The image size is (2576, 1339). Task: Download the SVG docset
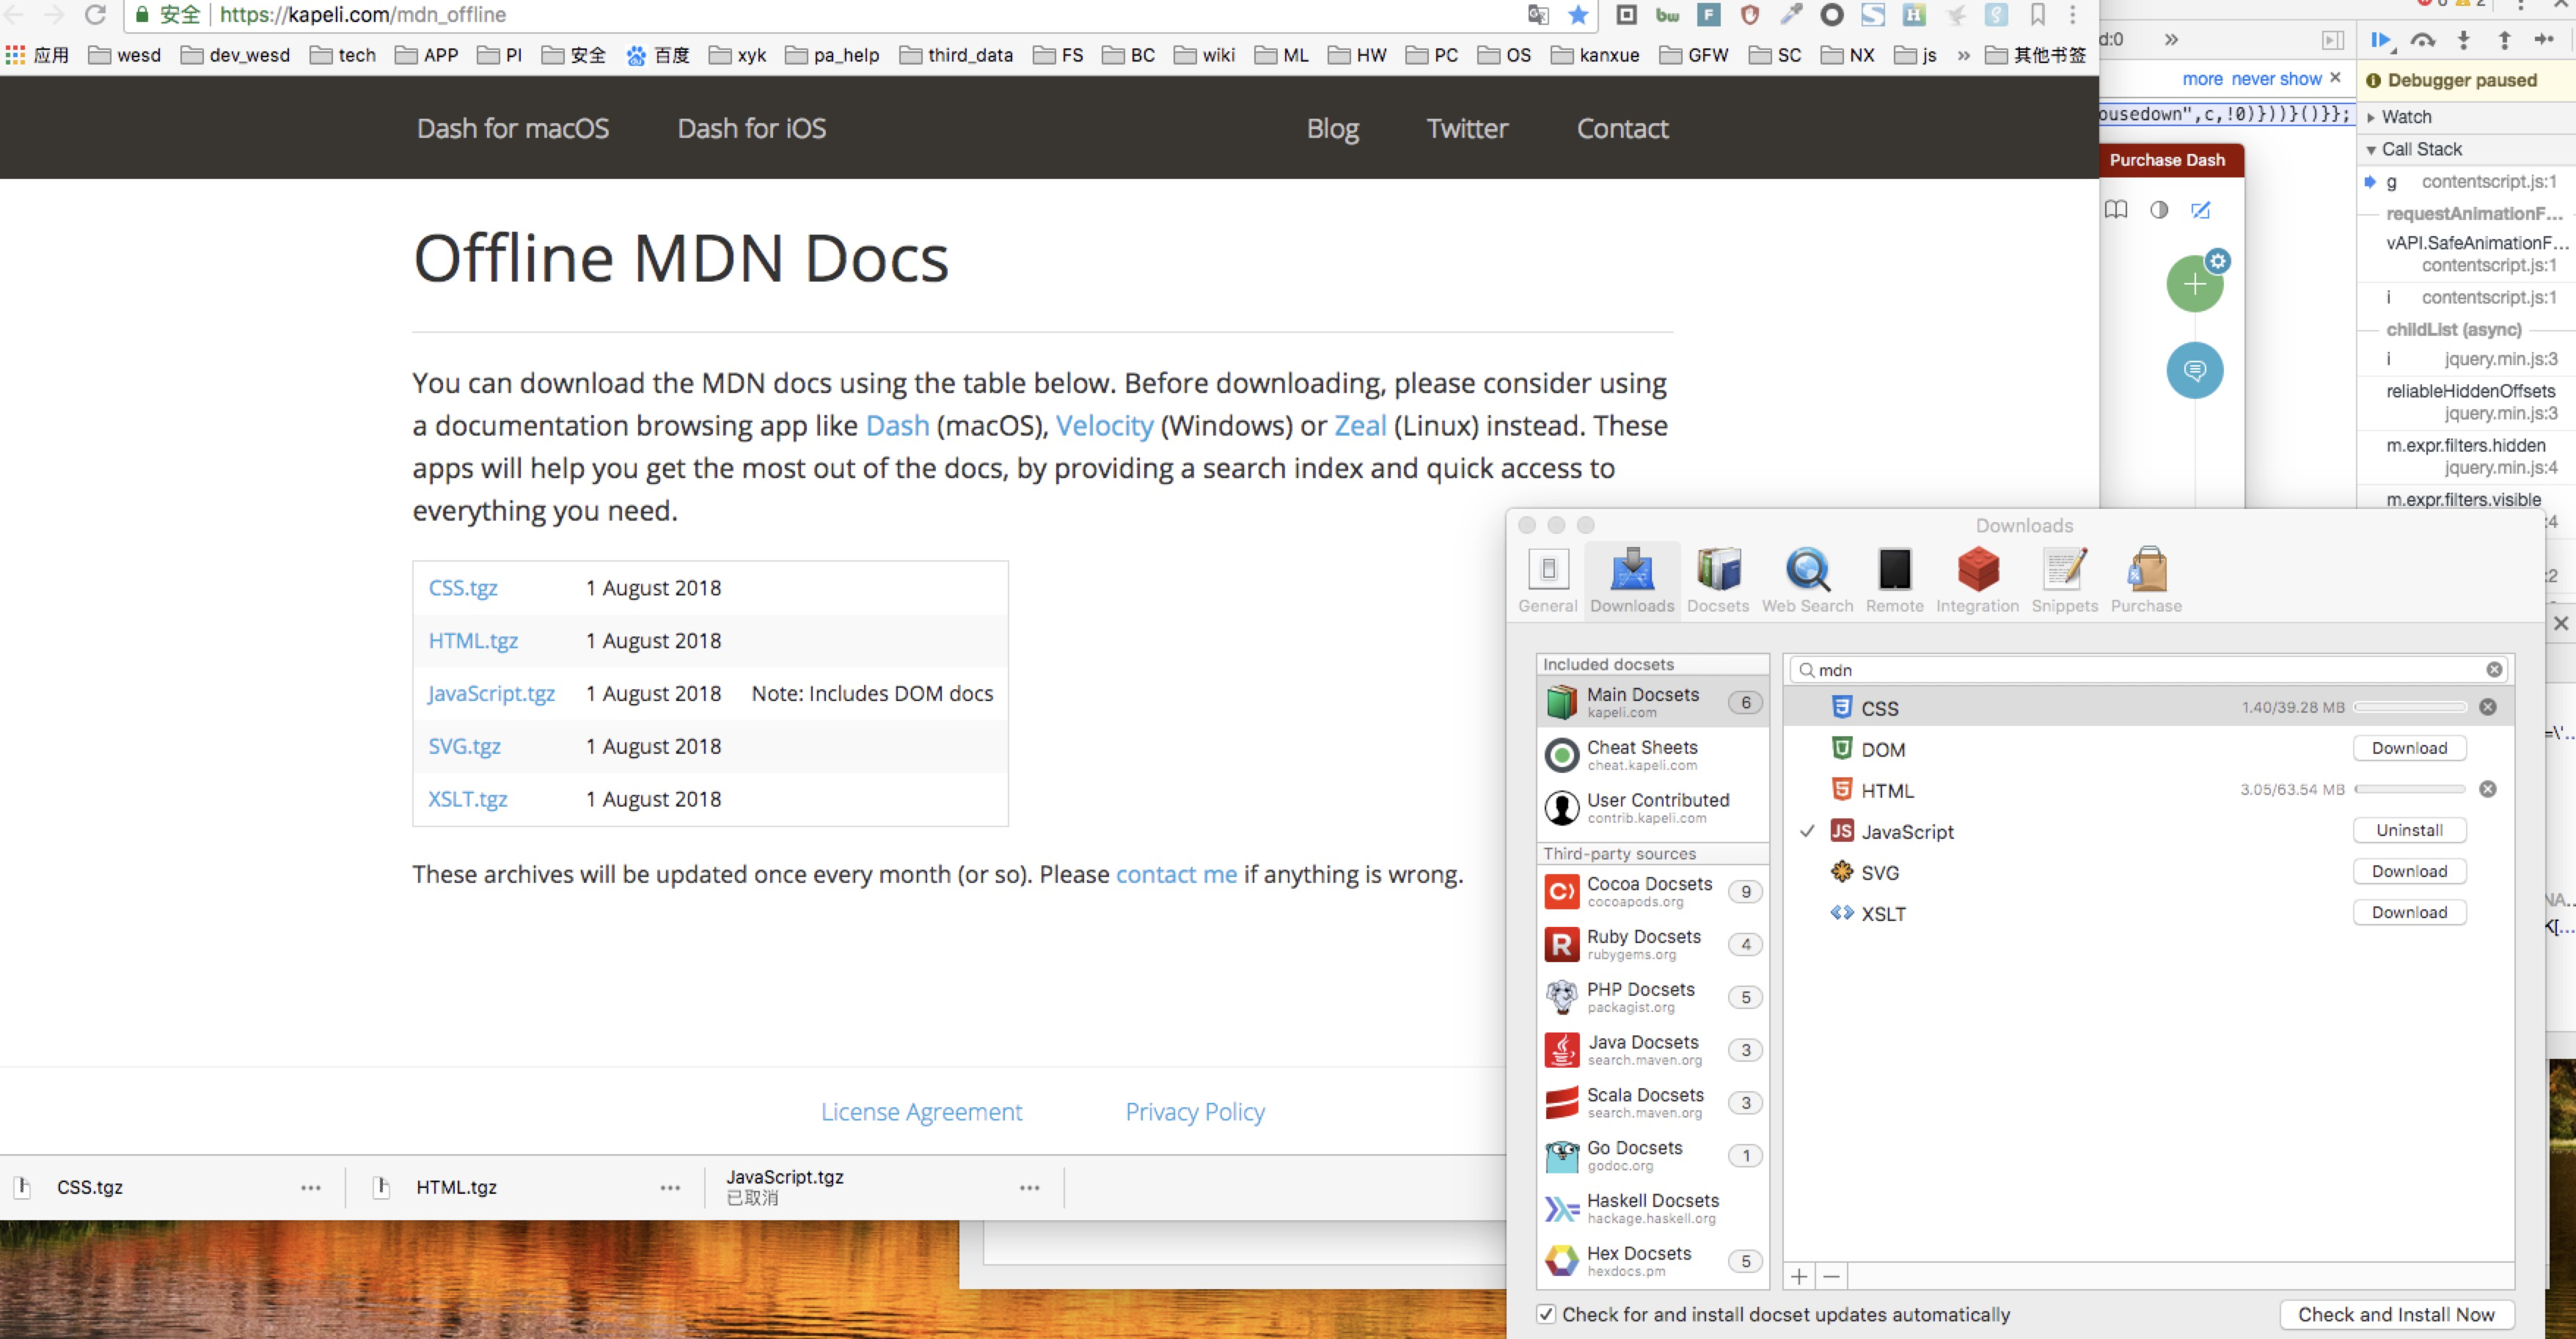tap(2409, 871)
